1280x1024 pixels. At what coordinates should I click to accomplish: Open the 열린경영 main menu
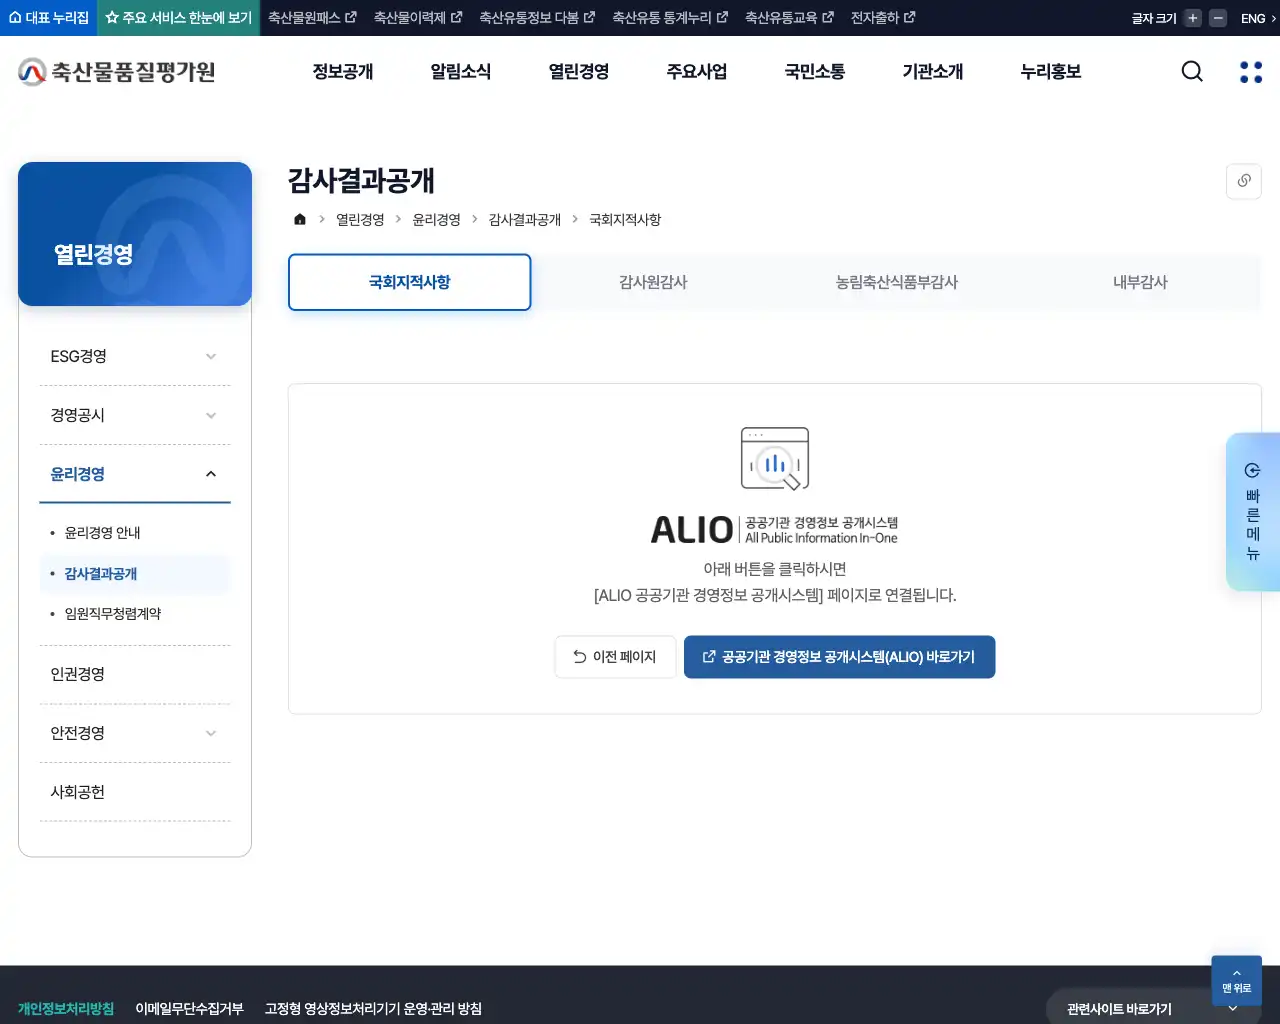pyautogui.click(x=579, y=71)
